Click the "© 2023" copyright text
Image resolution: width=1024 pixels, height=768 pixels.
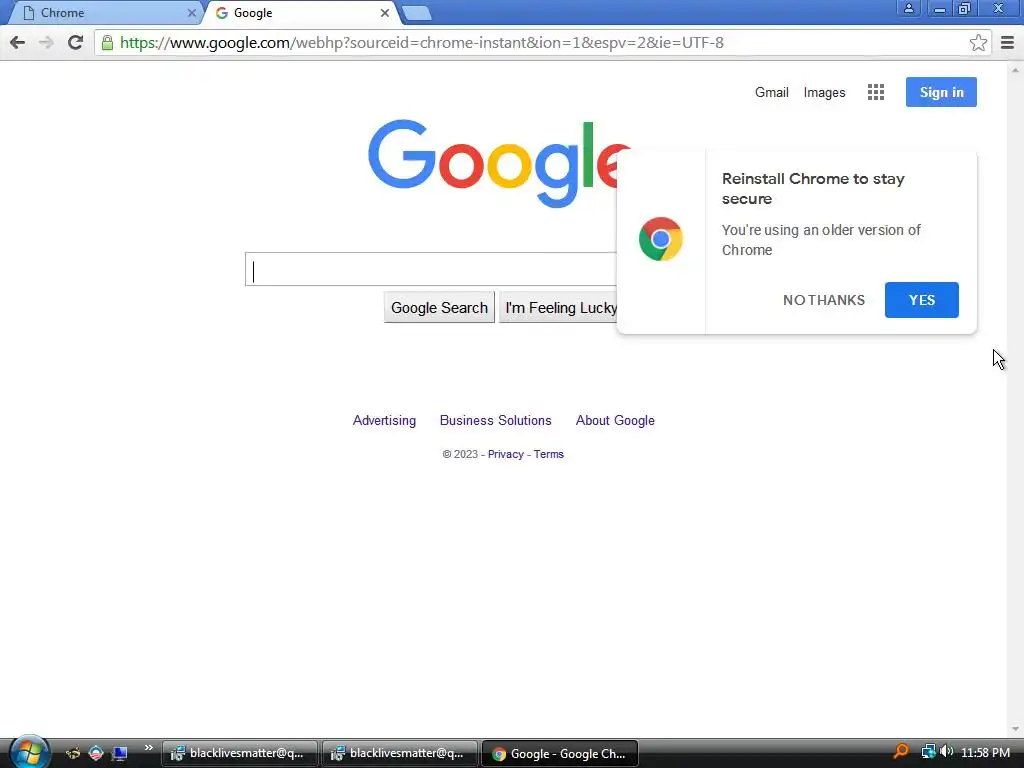[460, 455]
